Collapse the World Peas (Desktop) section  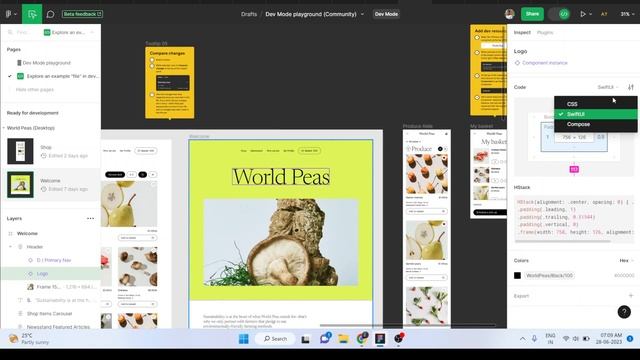(4, 128)
